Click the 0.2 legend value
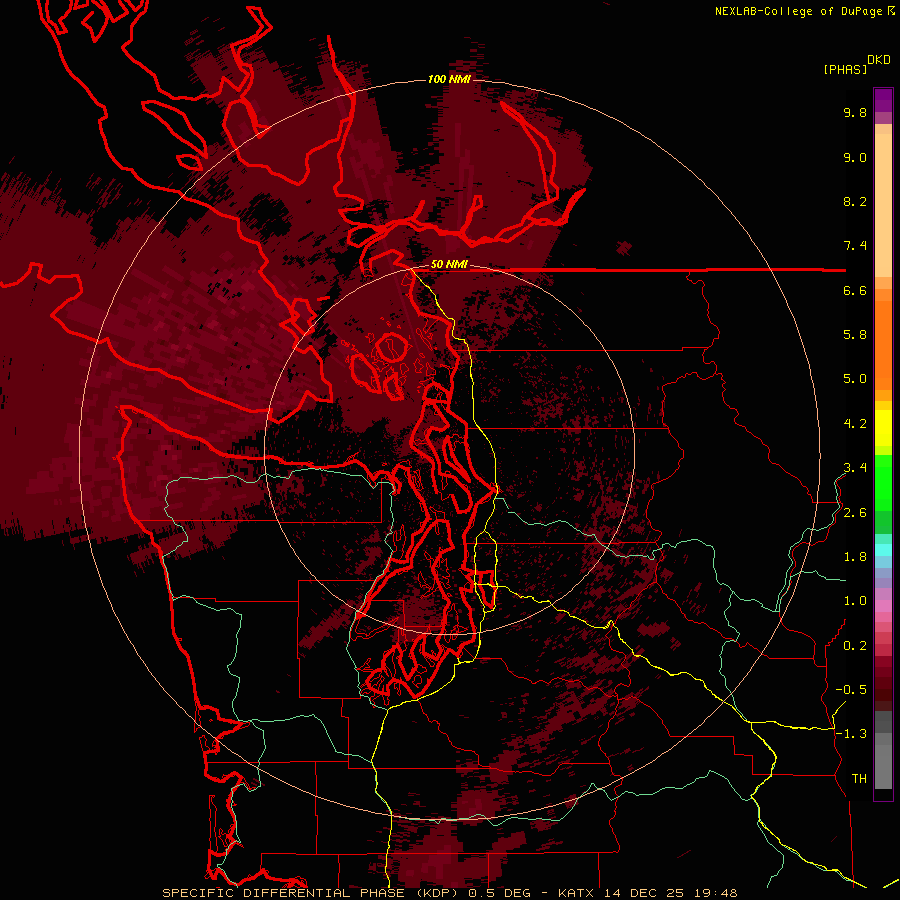 pos(855,646)
